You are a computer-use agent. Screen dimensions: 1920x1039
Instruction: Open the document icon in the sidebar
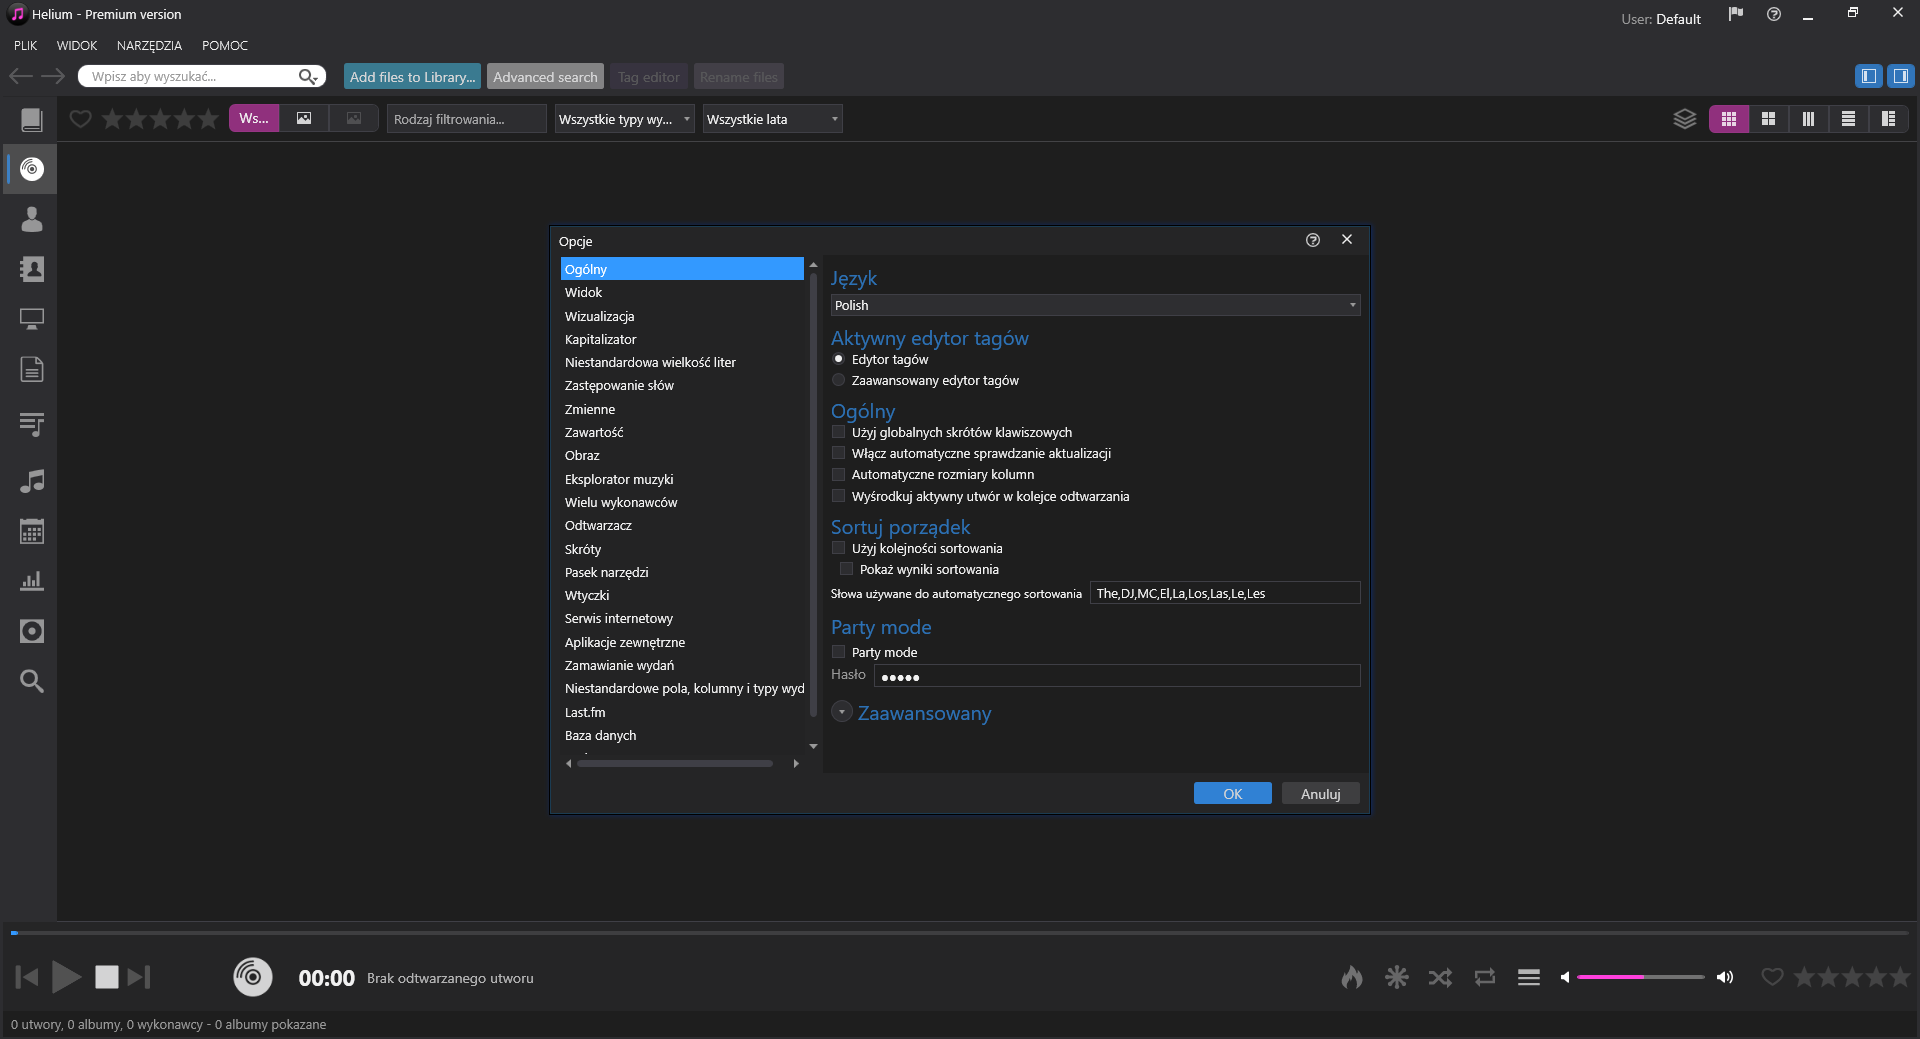32,369
